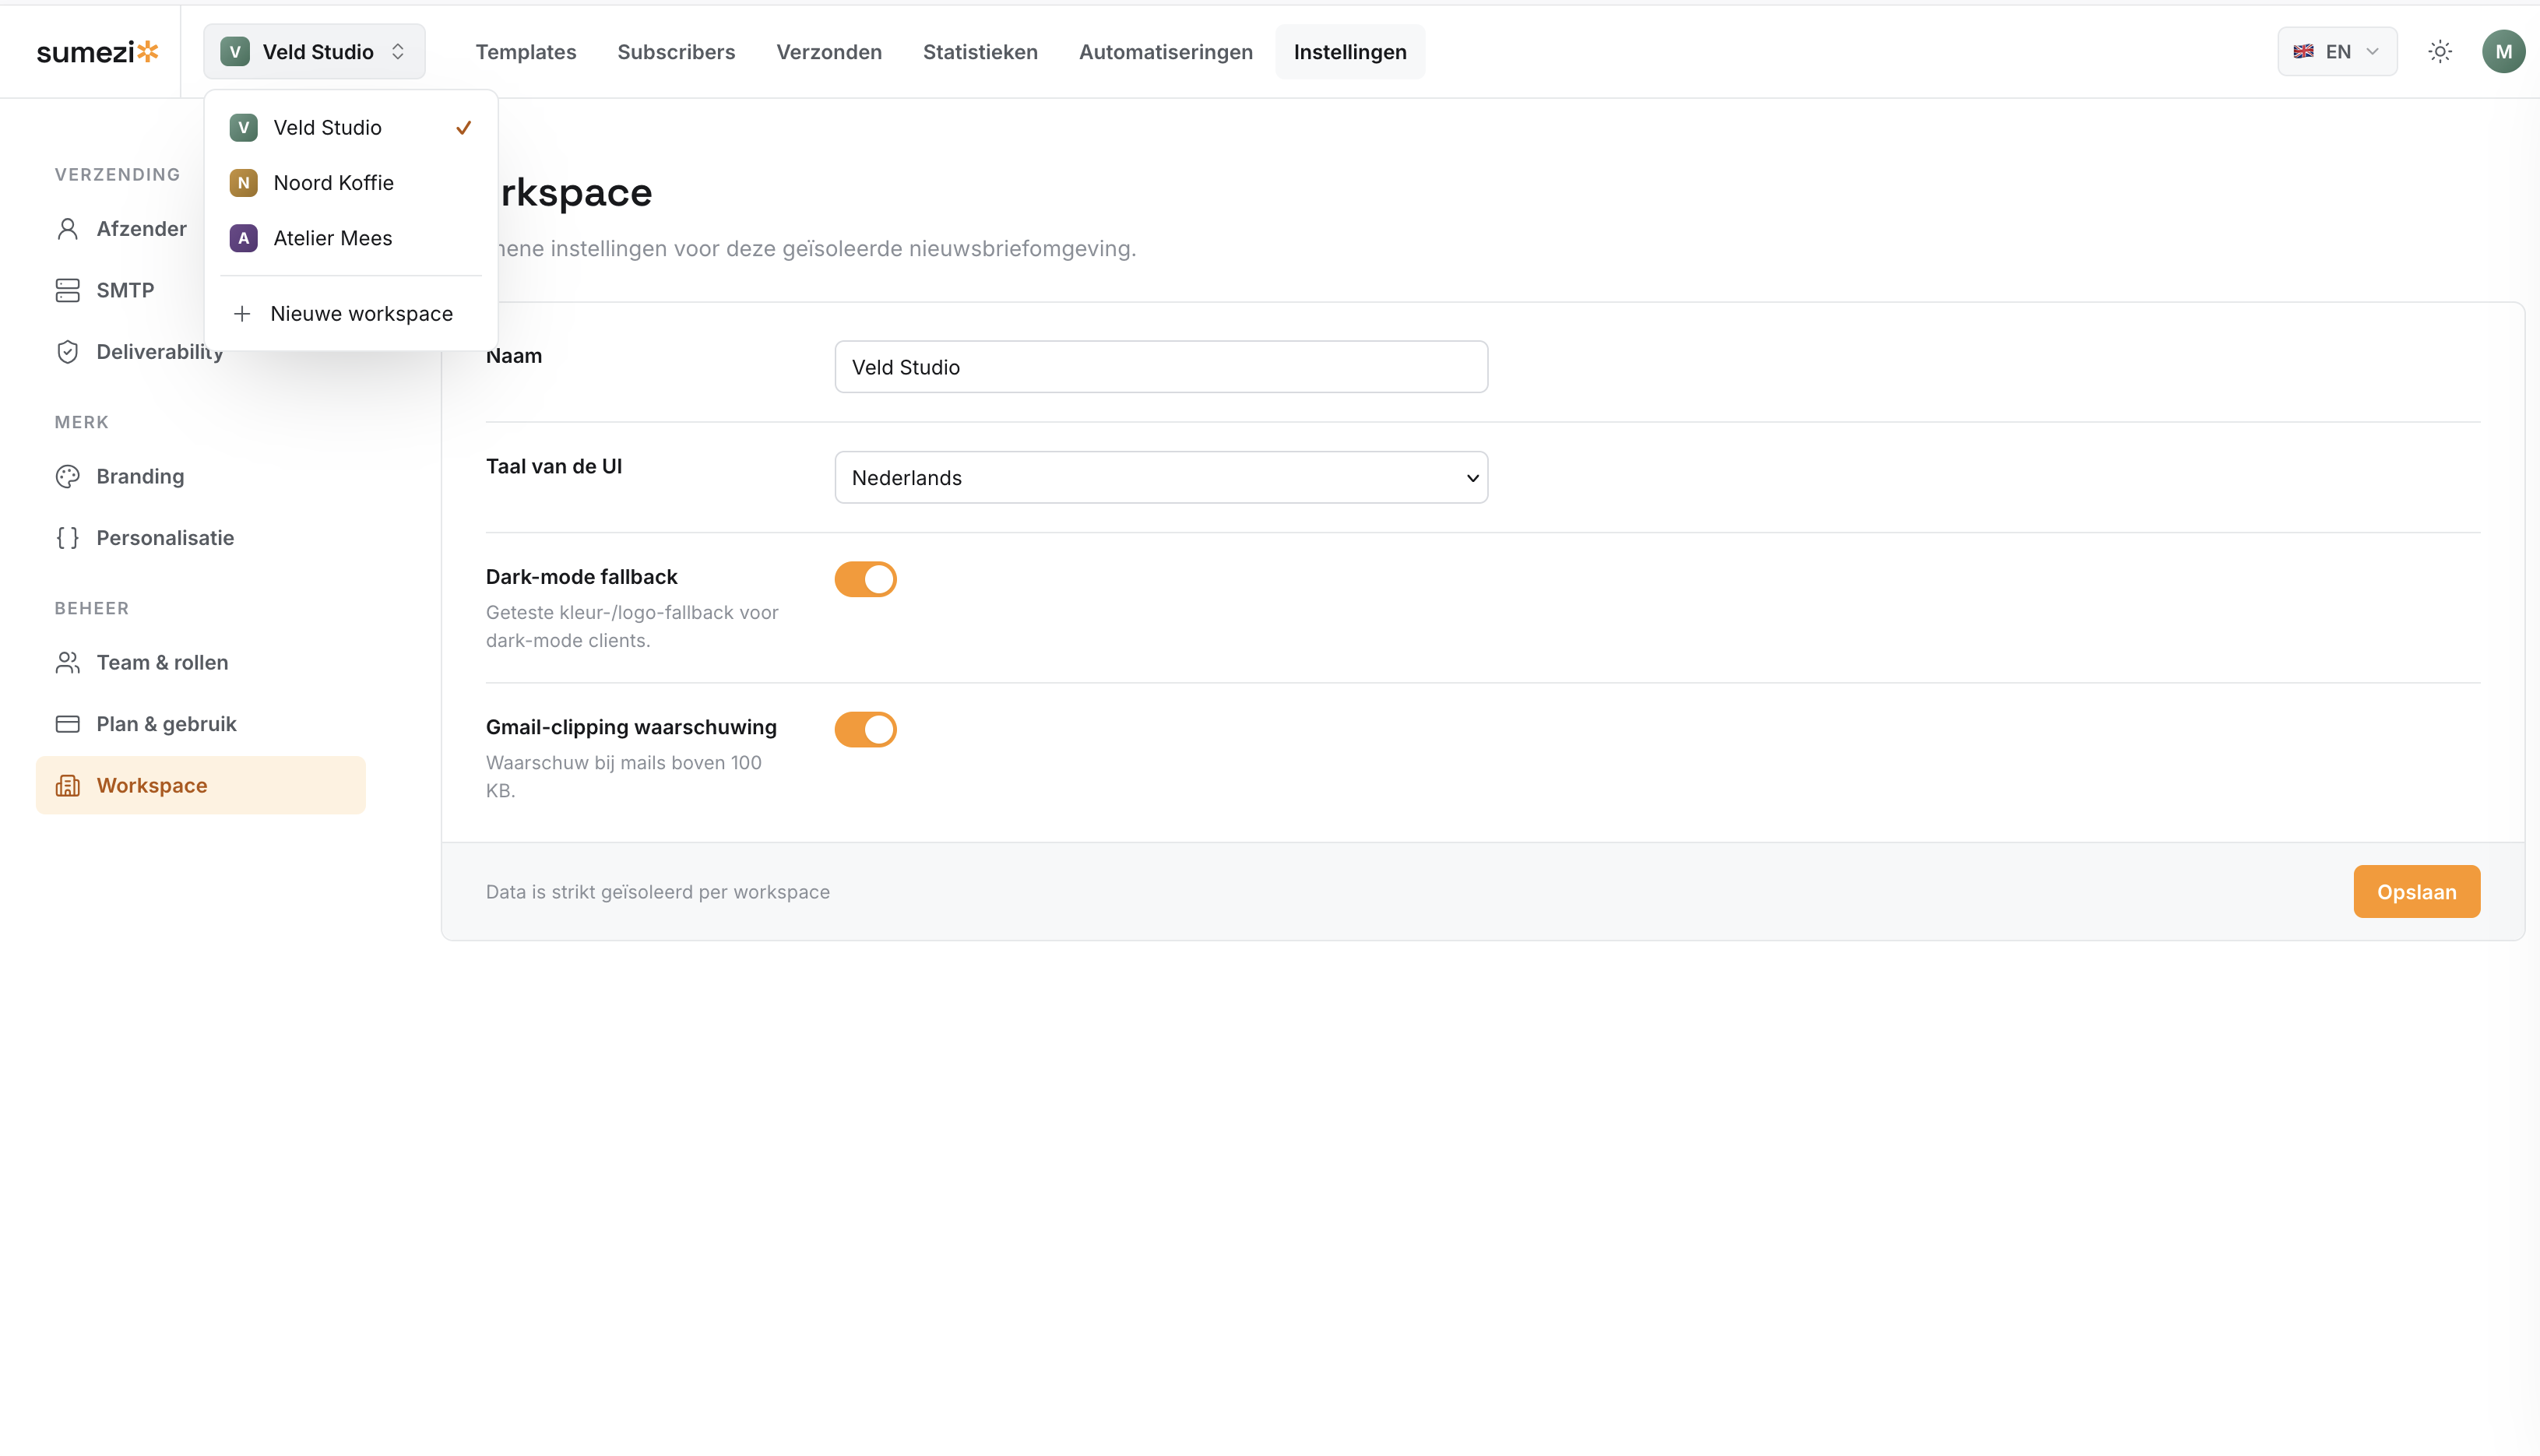Image resolution: width=2540 pixels, height=1456 pixels.
Task: Click the Team & rollen users icon
Action: (67, 662)
